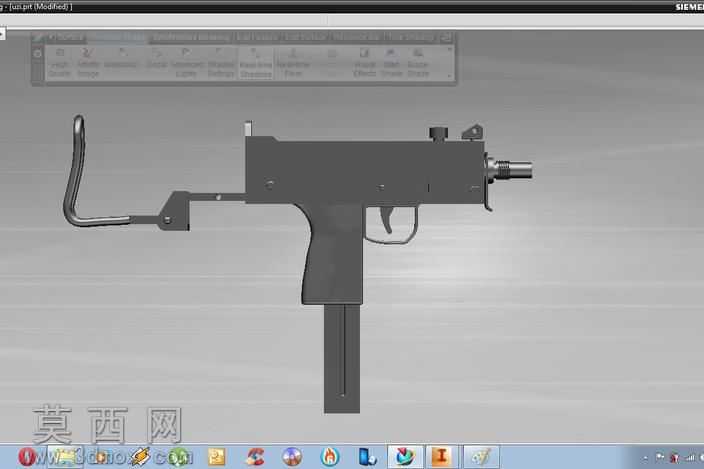
Task: Open the blue phone taskbar icon
Action: pos(367,457)
